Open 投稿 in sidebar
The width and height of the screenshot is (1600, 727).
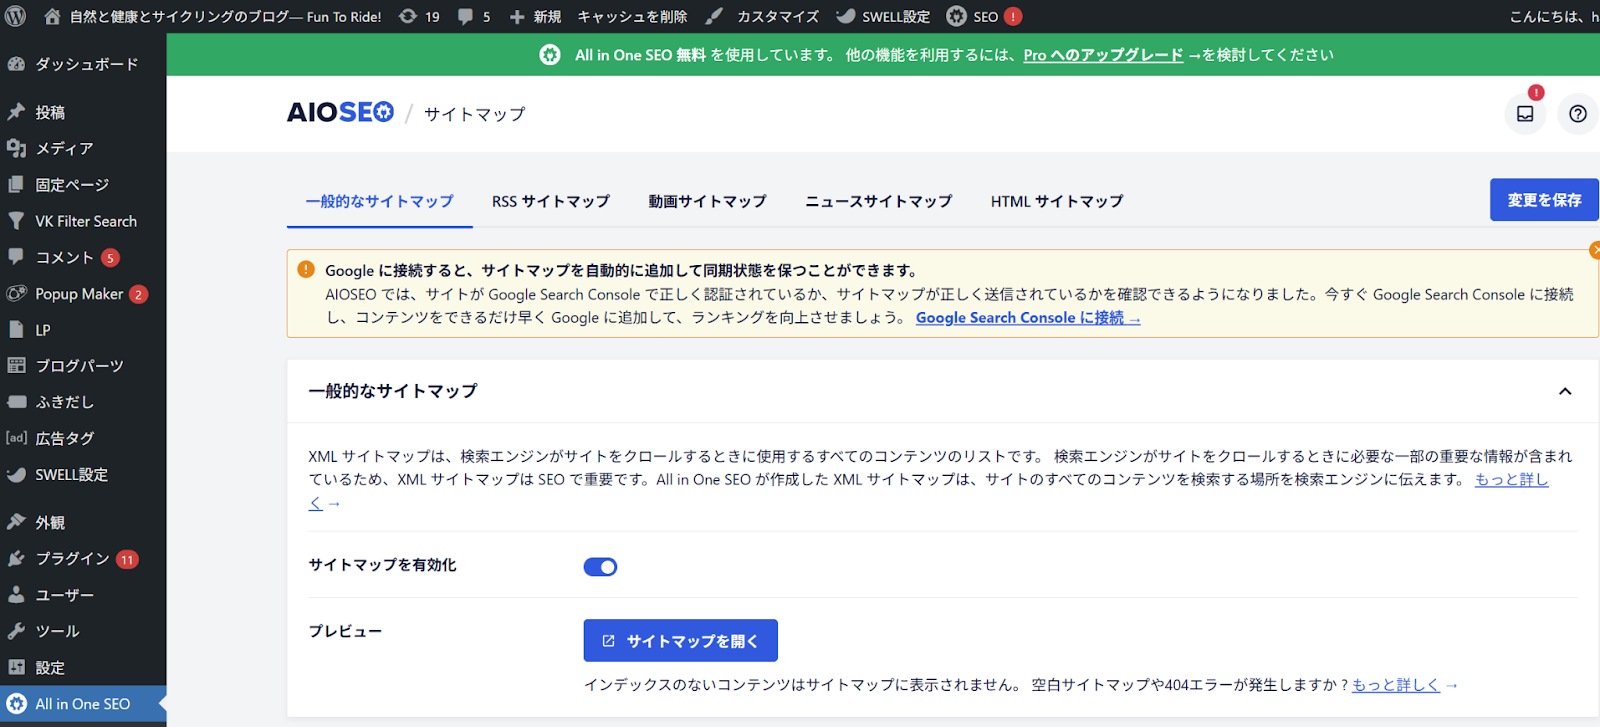click(x=83, y=112)
